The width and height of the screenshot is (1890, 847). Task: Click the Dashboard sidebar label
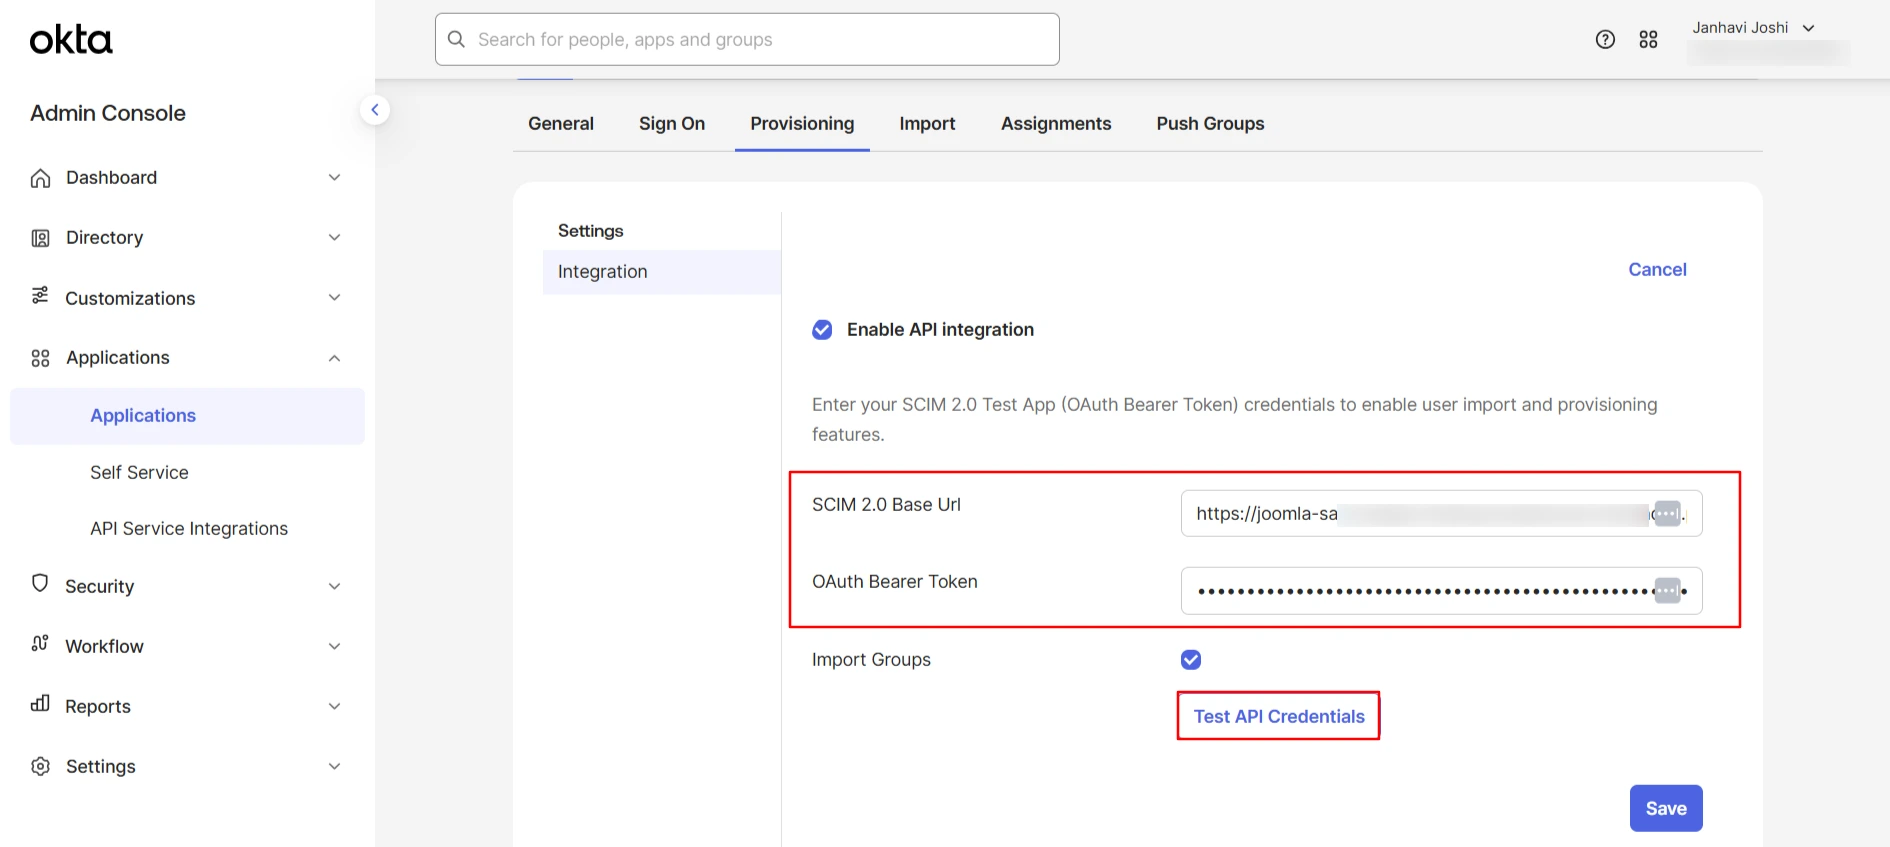coord(111,178)
